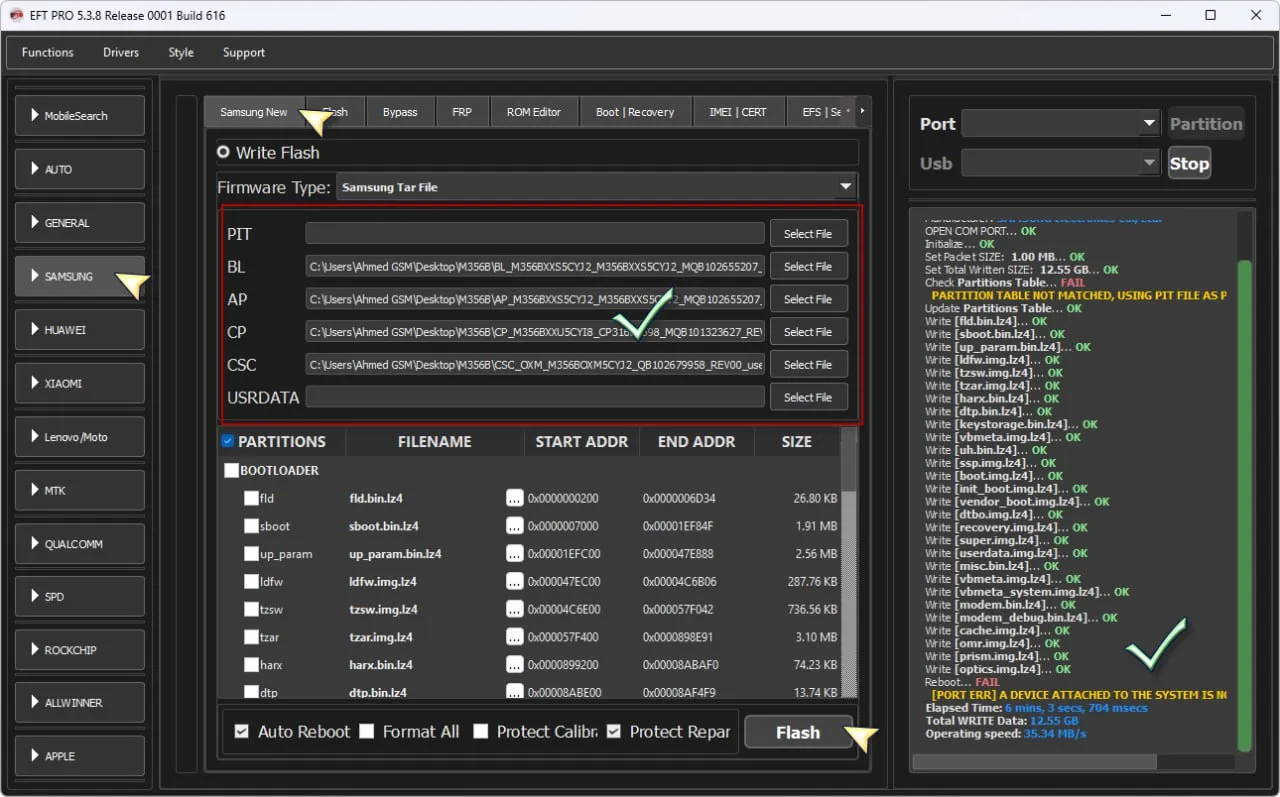
Task: Expand the Port dropdown list
Action: [x=1149, y=124]
